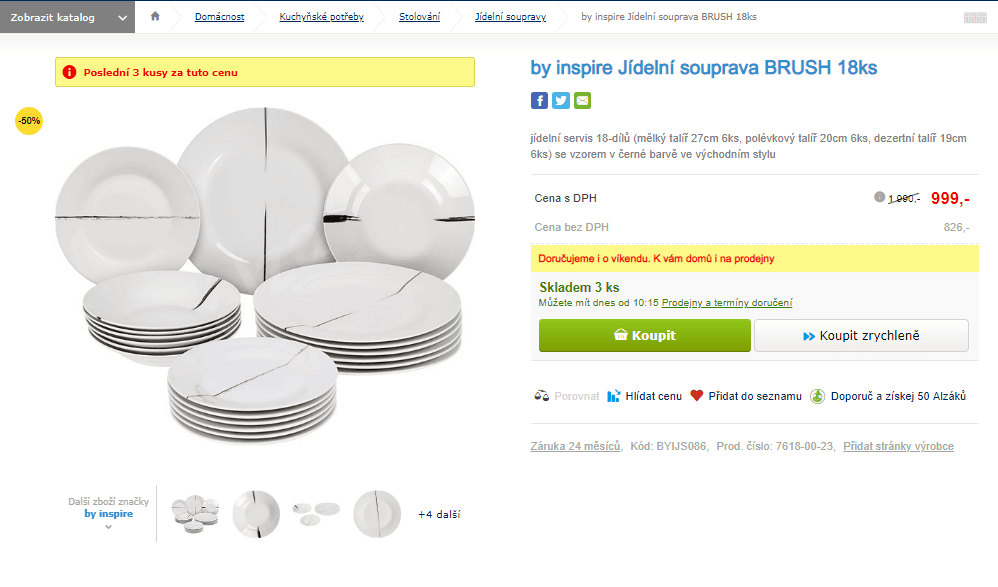Click the price info icon
998x587 pixels.
coord(880,197)
